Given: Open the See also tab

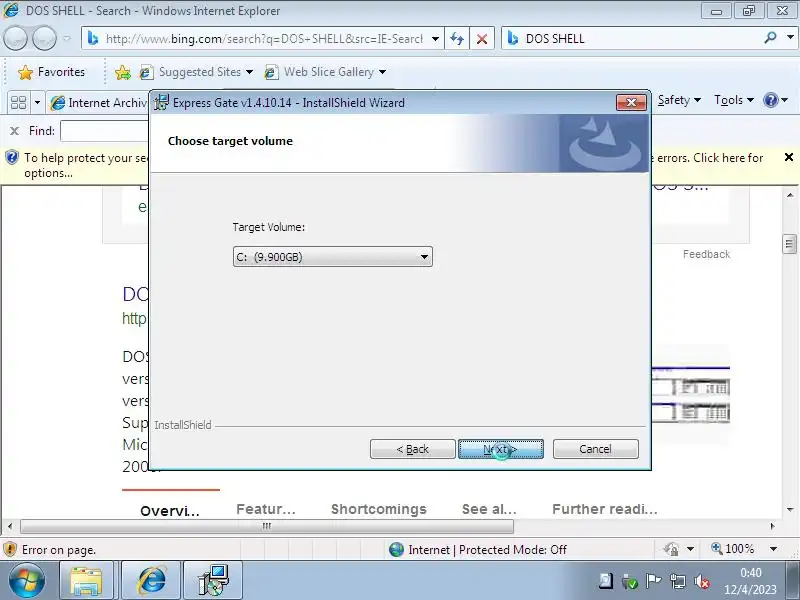Looking at the screenshot, I should tap(489, 509).
